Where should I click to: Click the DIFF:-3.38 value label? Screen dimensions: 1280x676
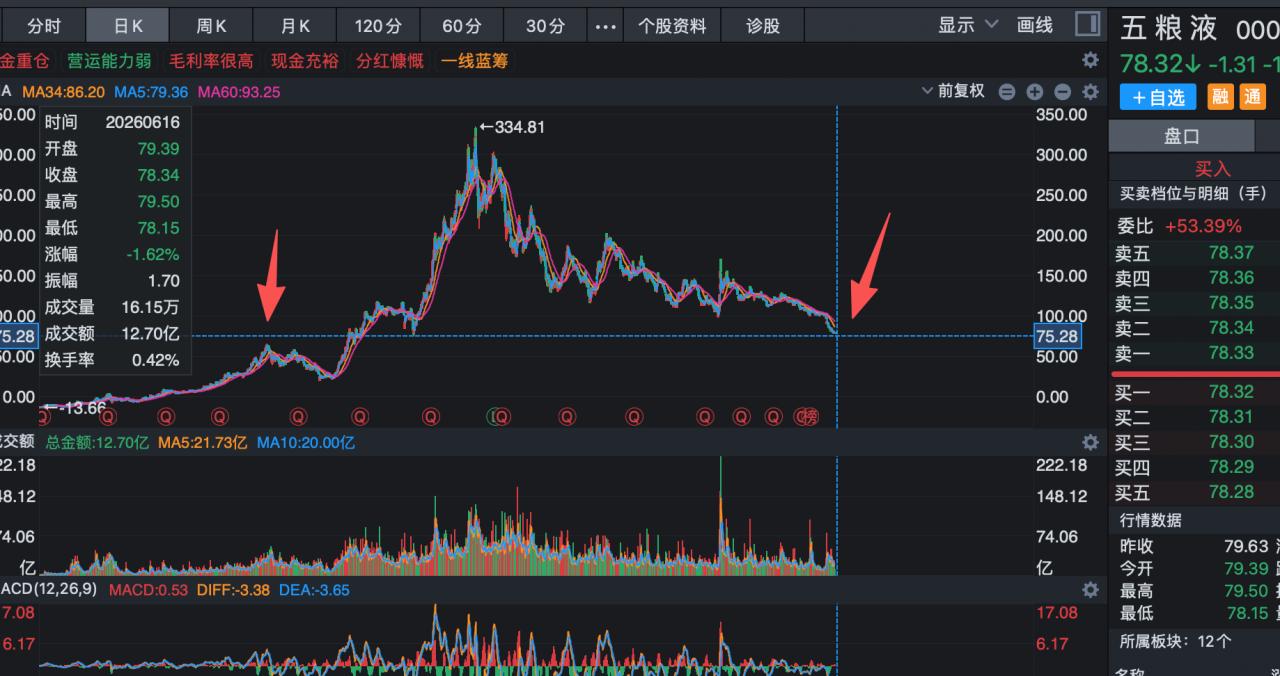pyautogui.click(x=233, y=590)
